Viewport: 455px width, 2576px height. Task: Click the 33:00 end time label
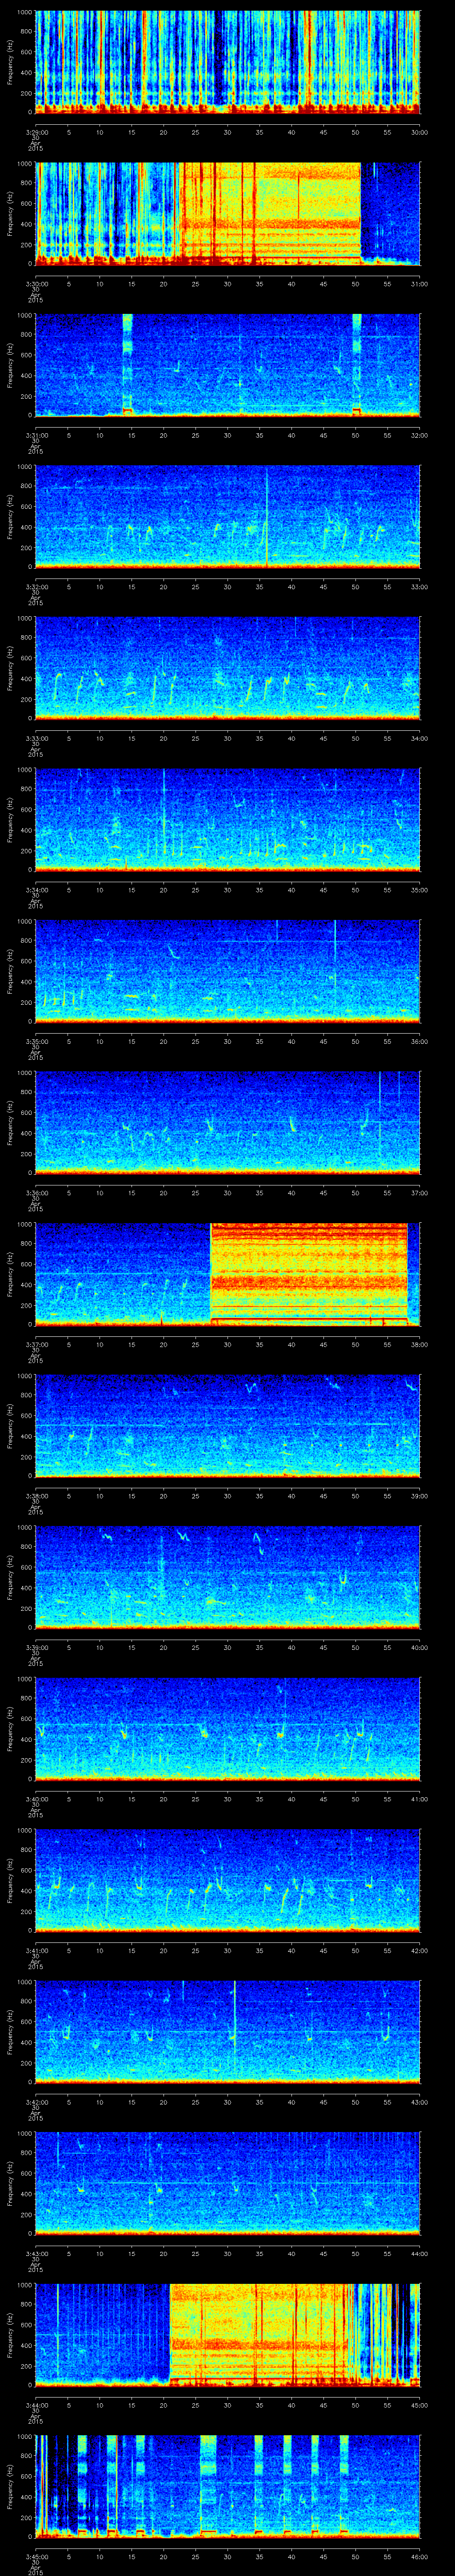pyautogui.click(x=419, y=587)
